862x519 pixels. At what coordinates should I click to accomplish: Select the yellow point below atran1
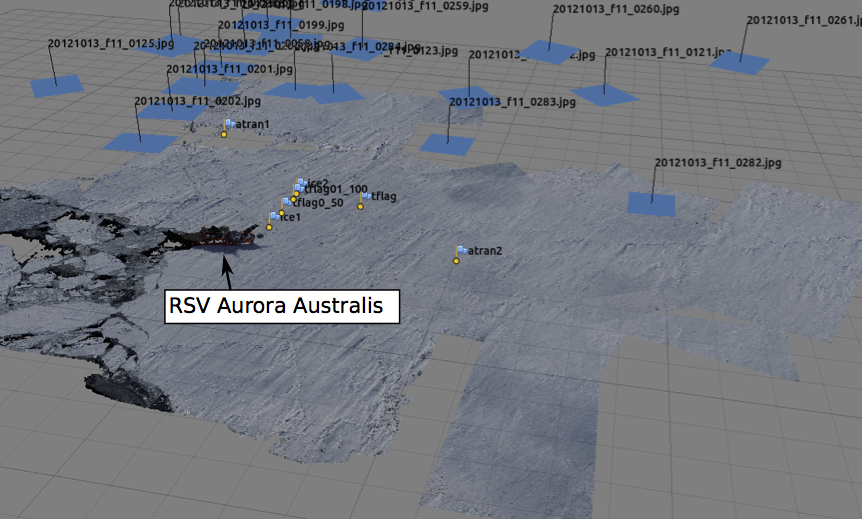pos(224,134)
